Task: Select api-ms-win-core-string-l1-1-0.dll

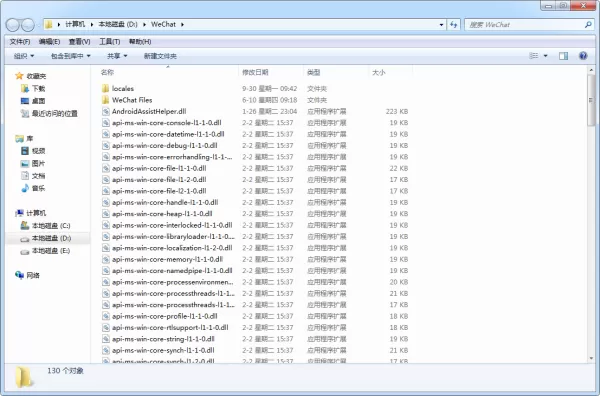Action: point(163,339)
